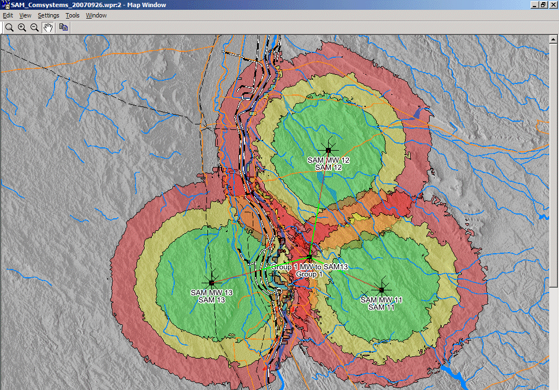The width and height of the screenshot is (559, 390).
Task: Select the zoom magnifier tool
Action: pyautogui.click(x=9, y=27)
